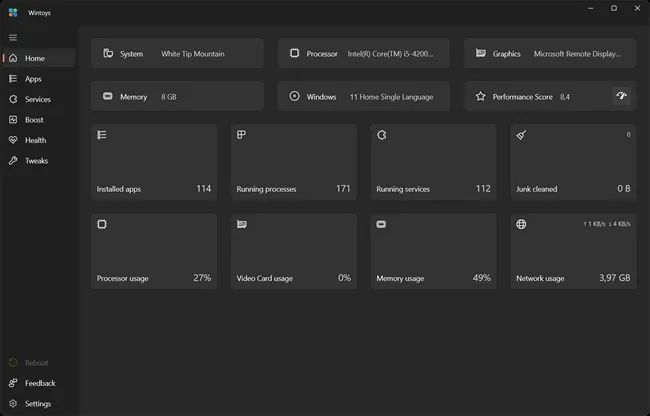Go to the Home page

[39, 58]
